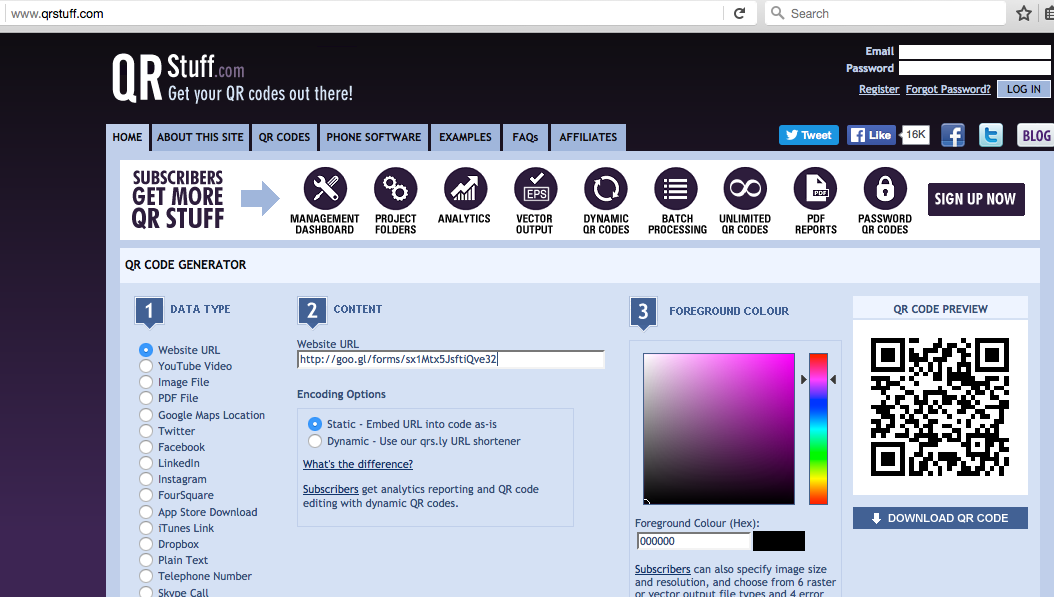Viewport: 1054px width, 597px height.
Task: Focus the Email login field
Action: click(975, 51)
